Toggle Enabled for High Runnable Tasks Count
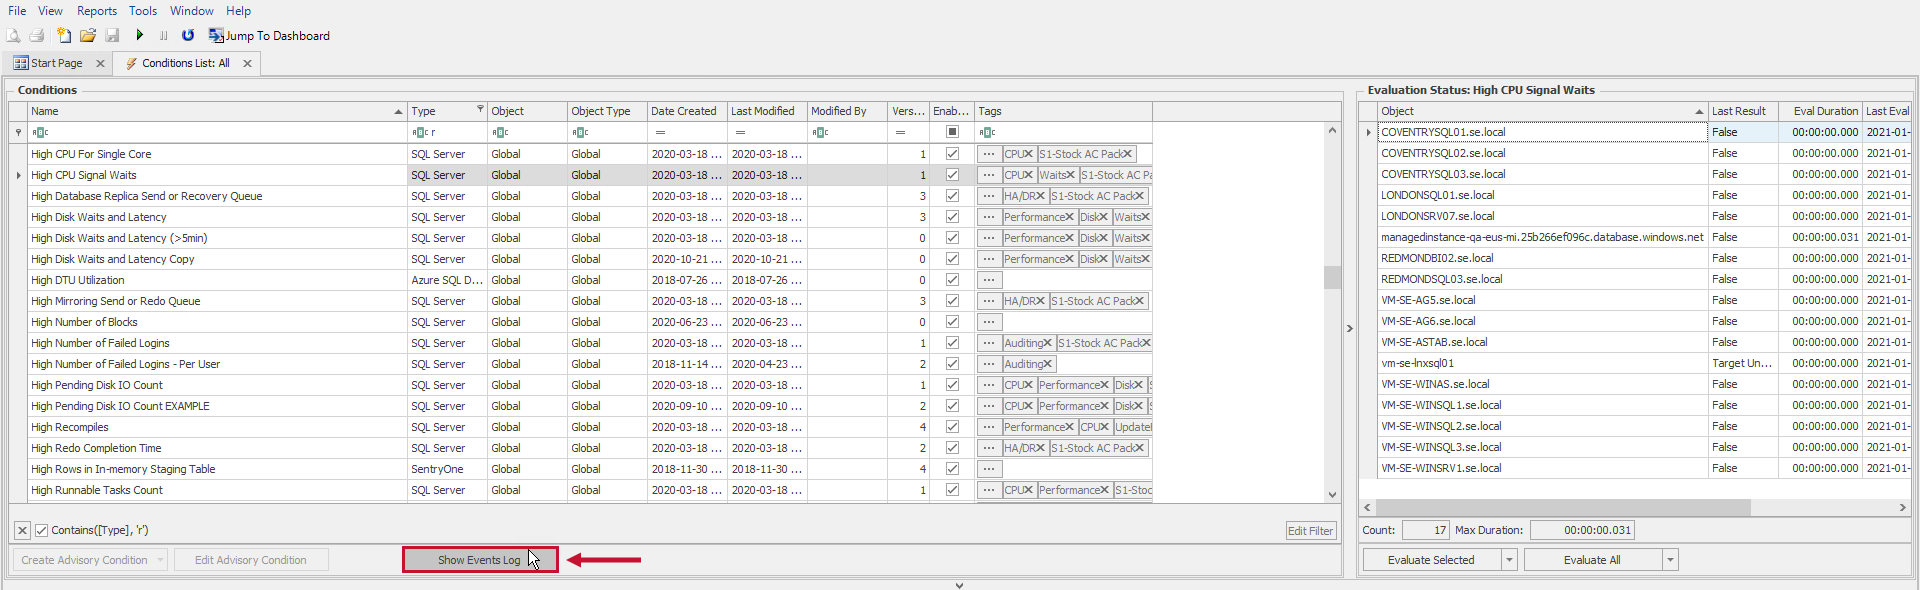The width and height of the screenshot is (1920, 590). coord(952,490)
